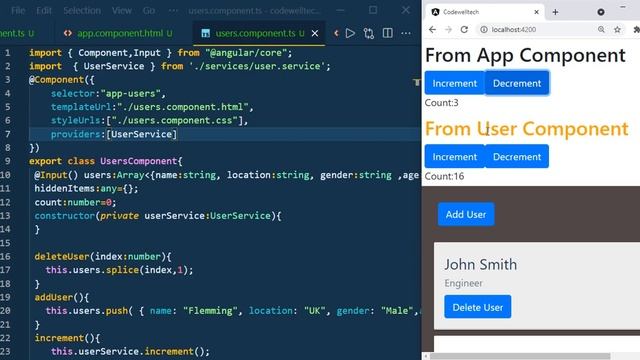The image size is (640, 360).
Task: Click the hiddenItems:any={} line
Action: coord(86,189)
